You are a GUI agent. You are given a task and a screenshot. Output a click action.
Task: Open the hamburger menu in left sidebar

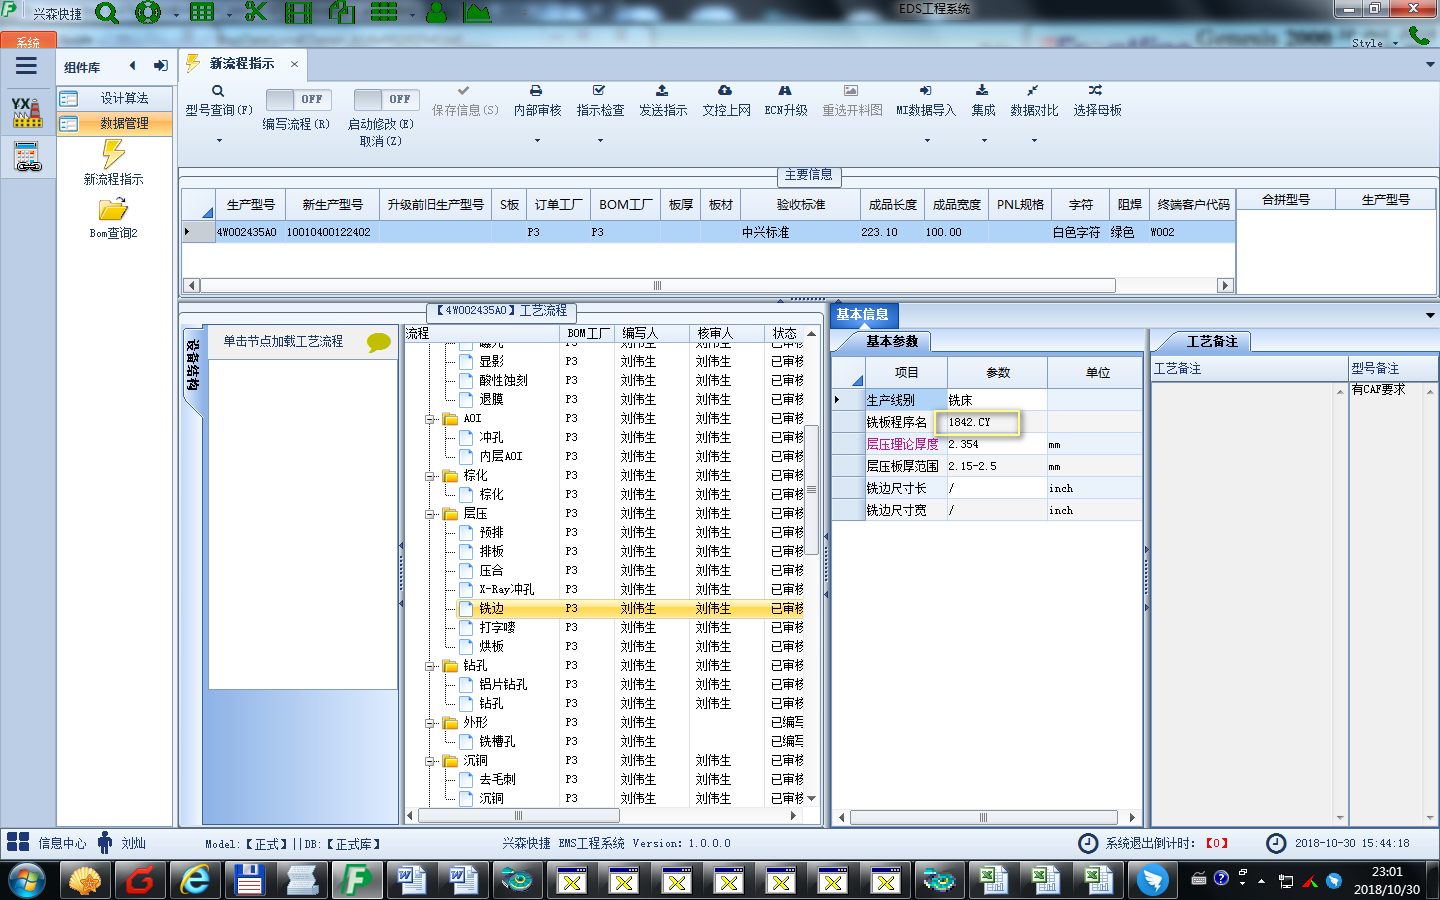(26, 66)
